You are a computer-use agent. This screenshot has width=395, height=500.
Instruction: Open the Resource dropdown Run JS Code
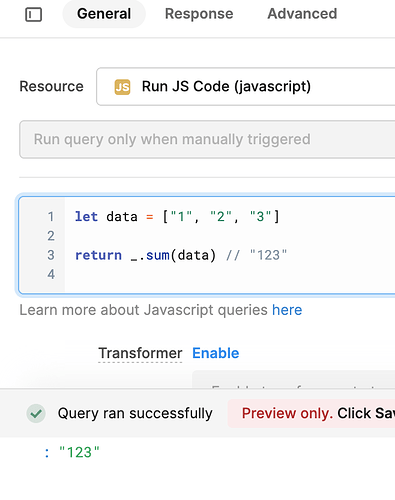point(246,87)
